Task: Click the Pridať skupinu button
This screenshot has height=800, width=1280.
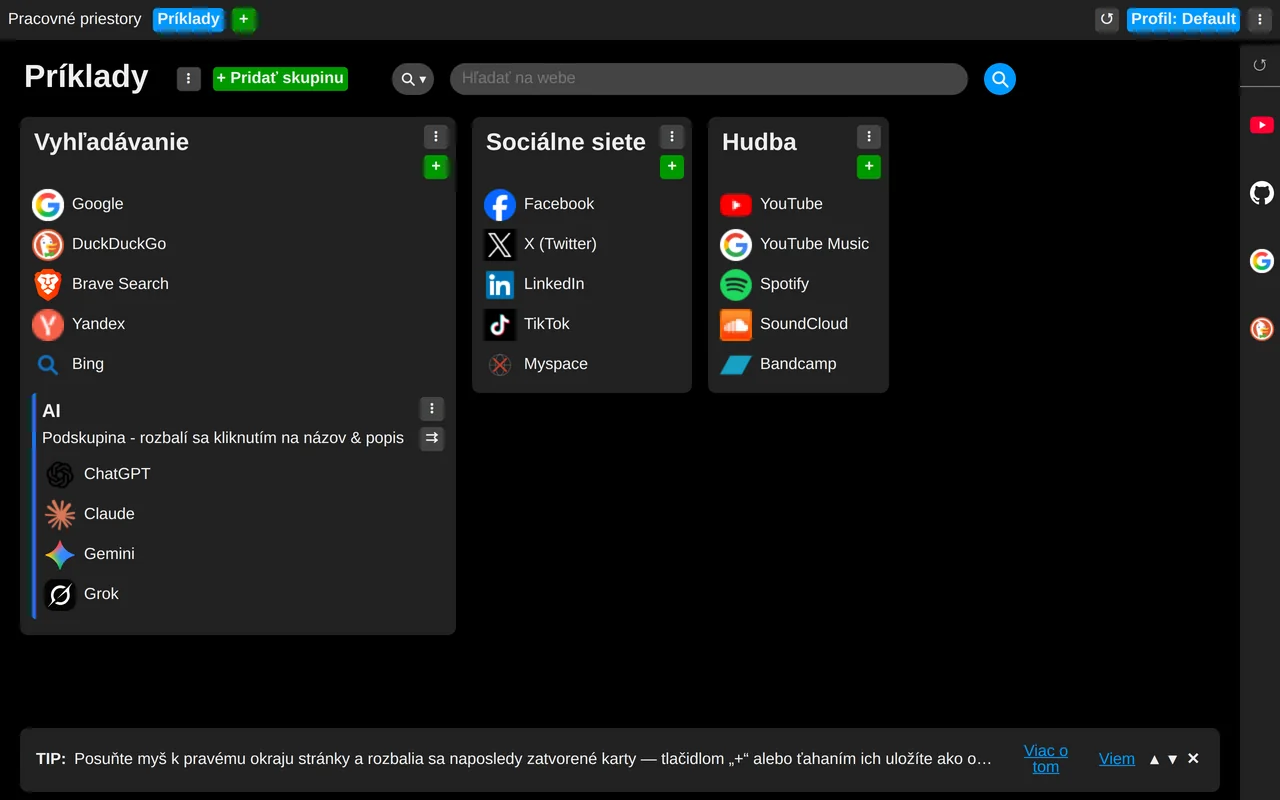Action: coord(280,78)
